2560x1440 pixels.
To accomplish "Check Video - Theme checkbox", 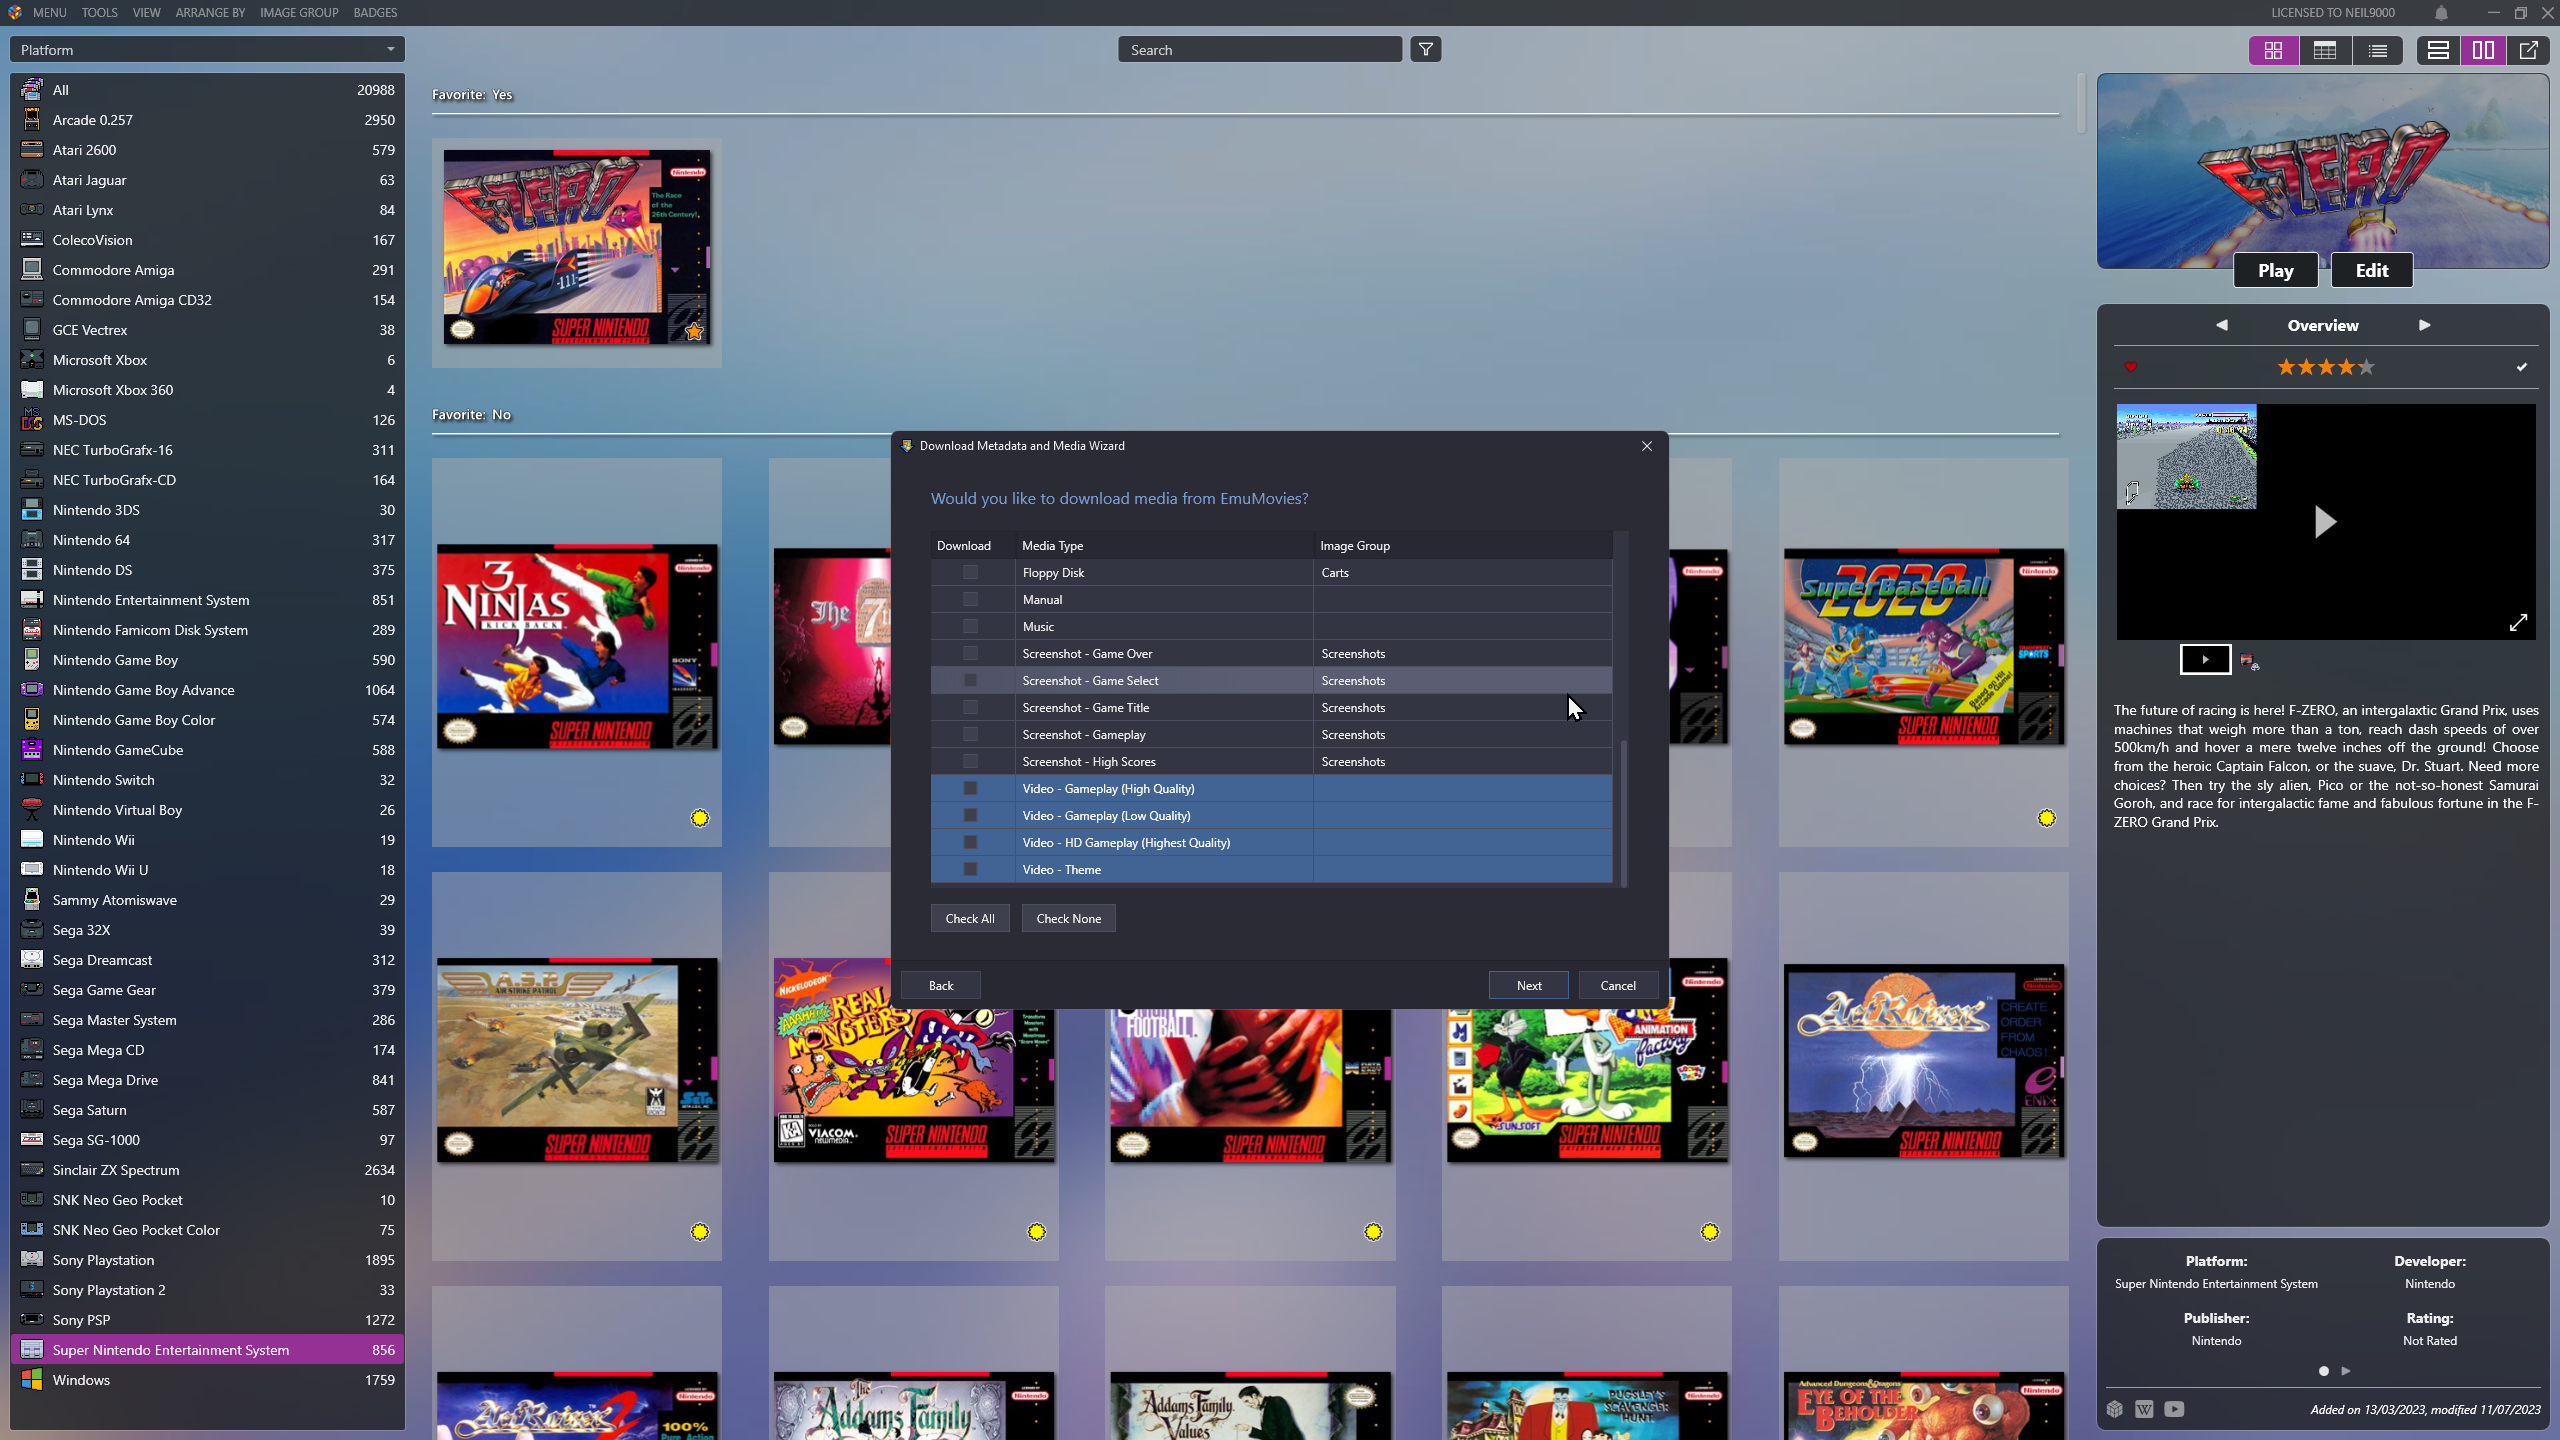I will click(970, 869).
